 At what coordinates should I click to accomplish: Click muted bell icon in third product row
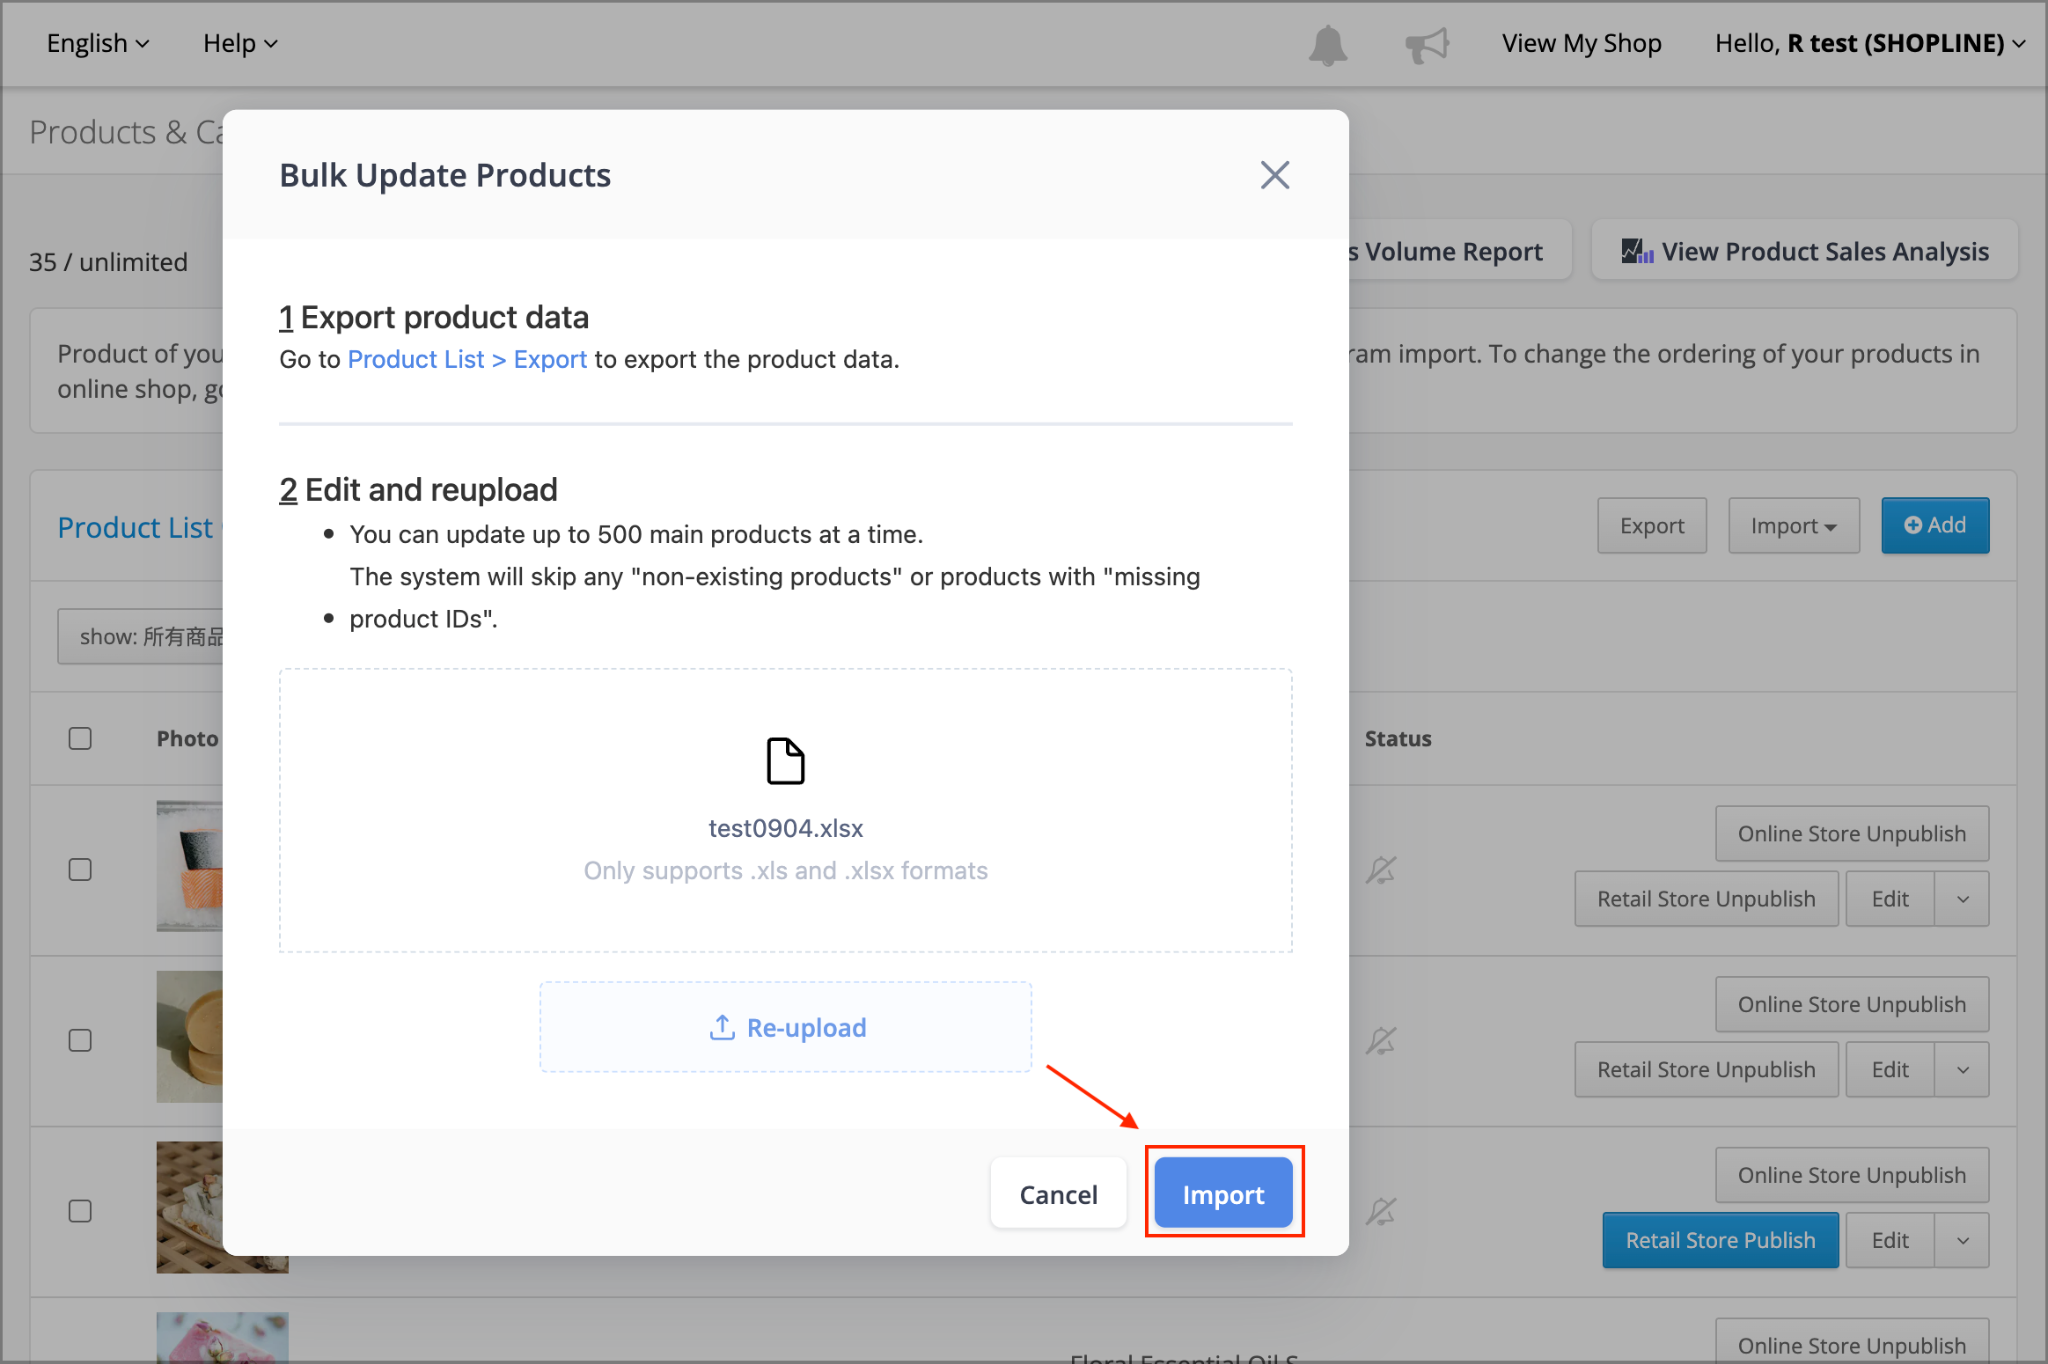1381,1212
